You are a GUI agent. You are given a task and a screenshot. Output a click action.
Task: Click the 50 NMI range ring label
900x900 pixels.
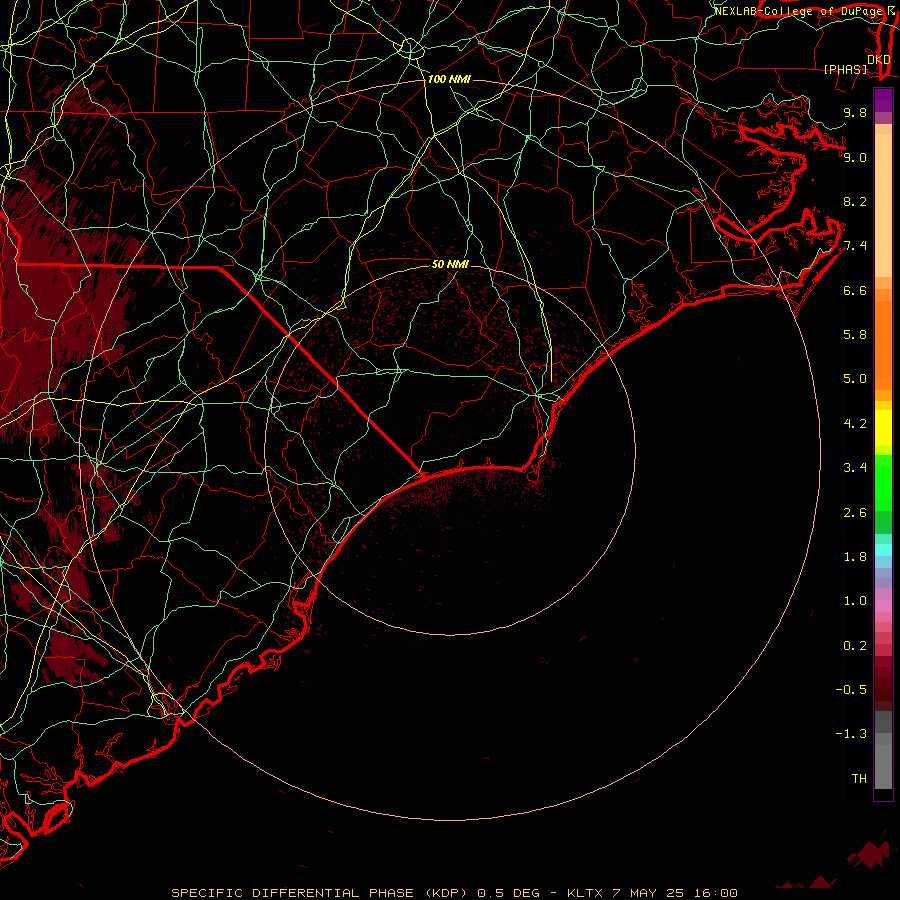(450, 264)
